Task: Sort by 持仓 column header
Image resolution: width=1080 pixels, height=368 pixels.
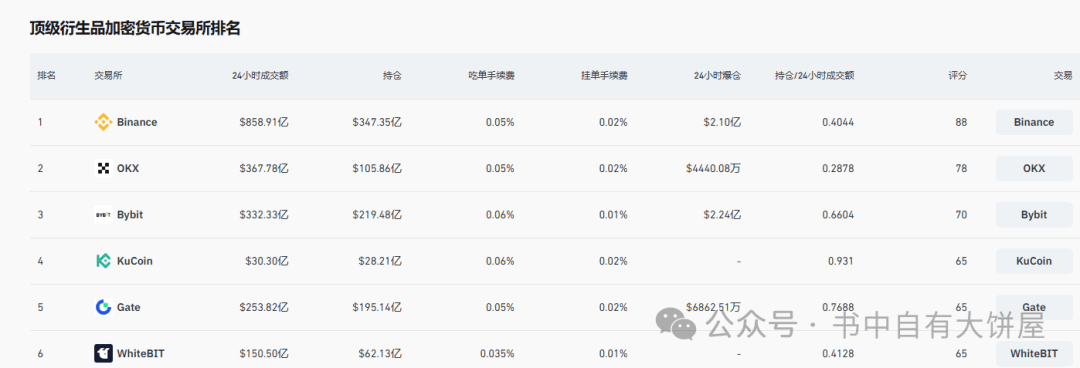Action: point(392,76)
